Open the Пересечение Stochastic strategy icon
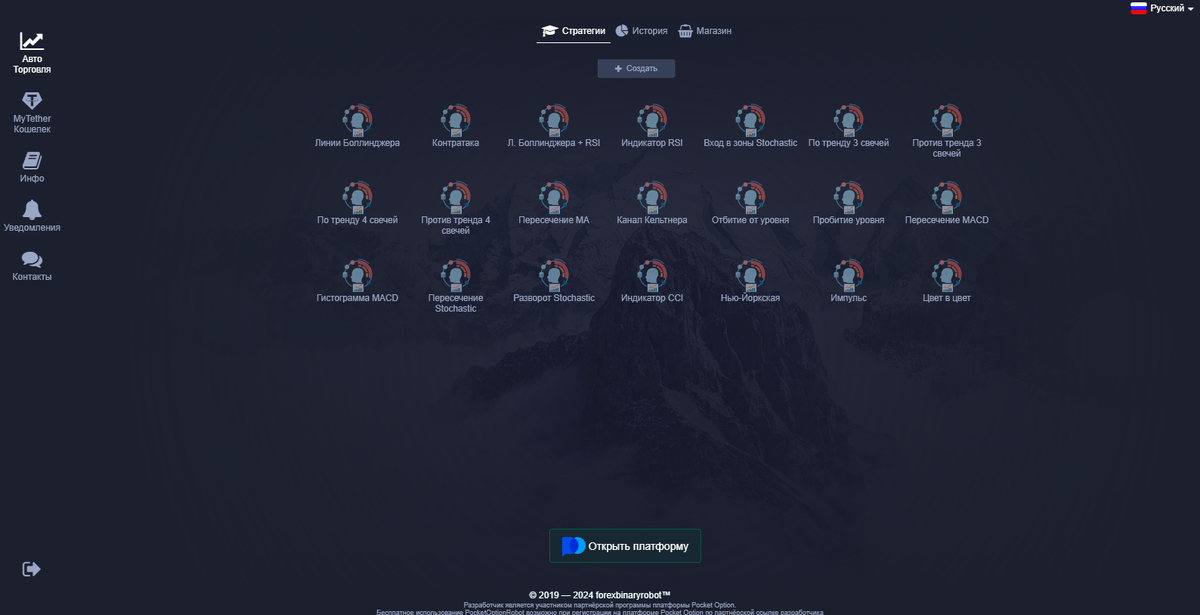The image size is (1200, 615). point(456,275)
